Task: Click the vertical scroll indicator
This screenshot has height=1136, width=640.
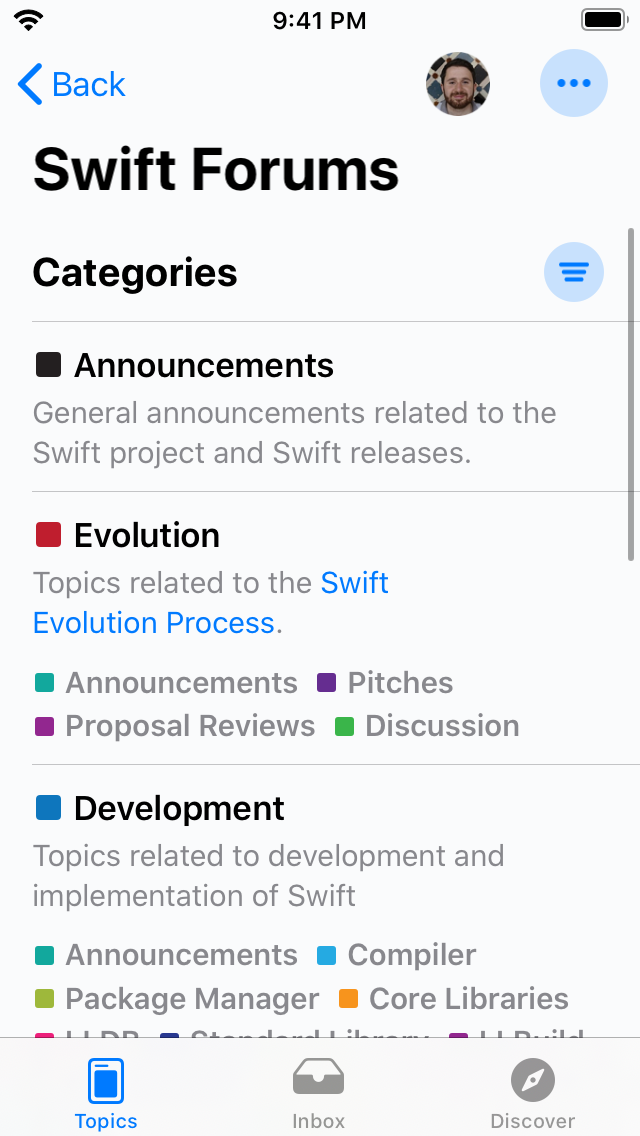Action: [x=630, y=395]
